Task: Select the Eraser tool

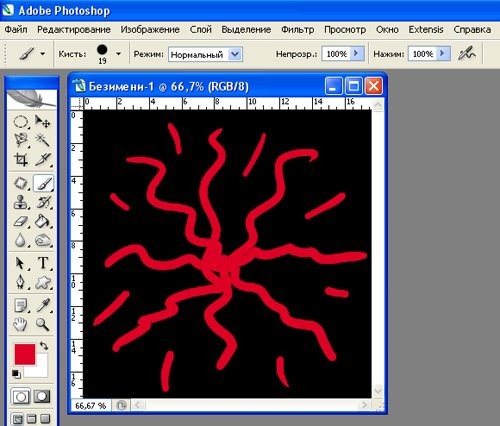Action: click(x=21, y=221)
